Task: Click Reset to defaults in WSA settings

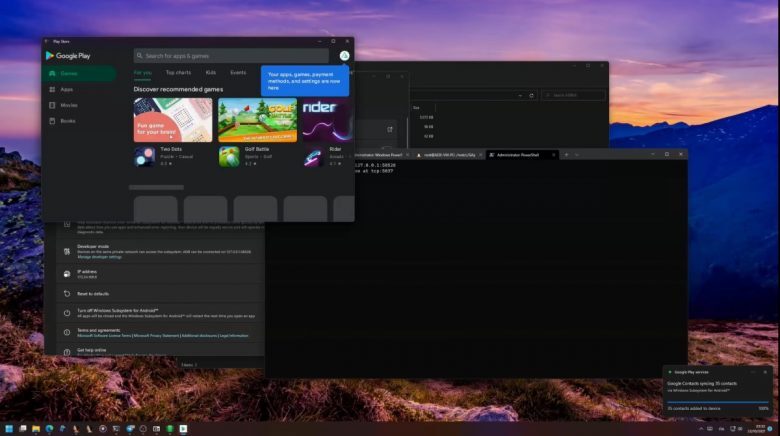Action: (x=93, y=294)
